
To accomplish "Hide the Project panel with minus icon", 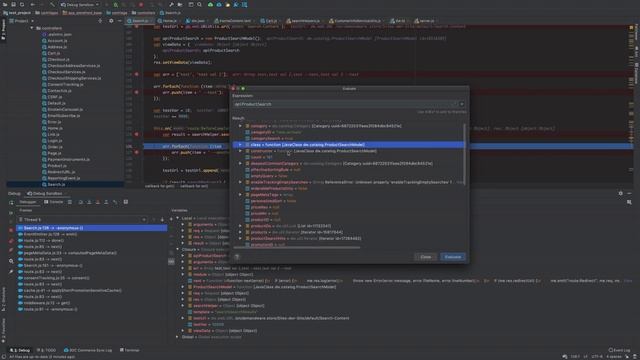I will click(x=120, y=20).
